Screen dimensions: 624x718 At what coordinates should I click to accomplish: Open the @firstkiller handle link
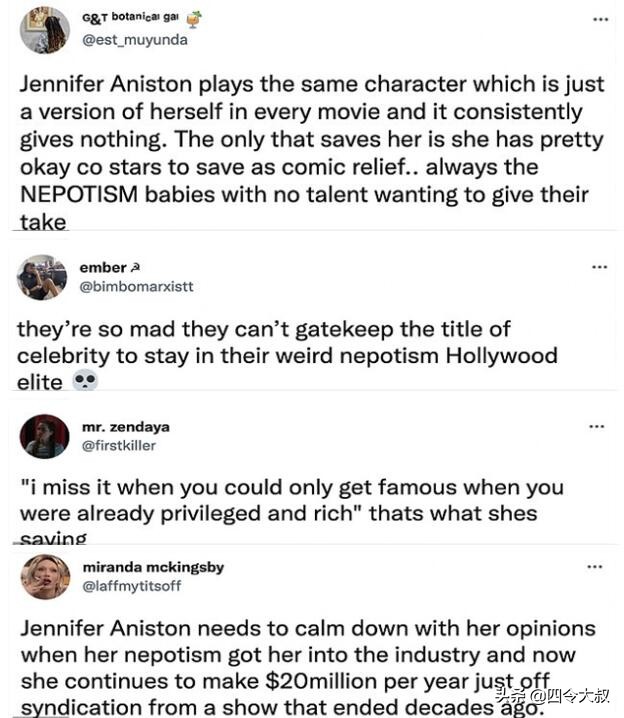coord(118,445)
